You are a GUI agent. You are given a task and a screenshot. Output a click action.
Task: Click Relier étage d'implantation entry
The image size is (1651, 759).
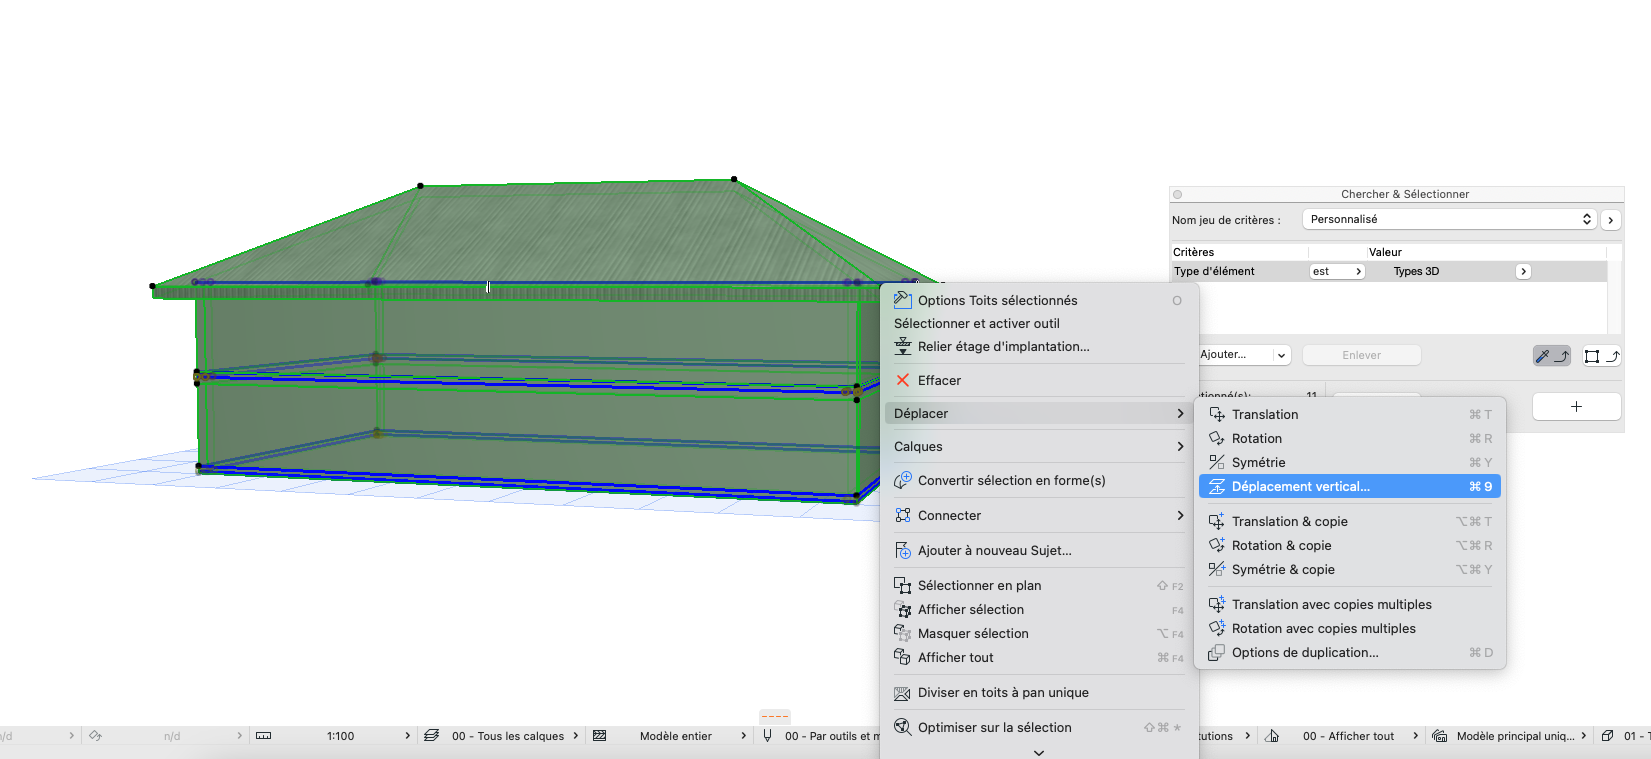[1003, 346]
